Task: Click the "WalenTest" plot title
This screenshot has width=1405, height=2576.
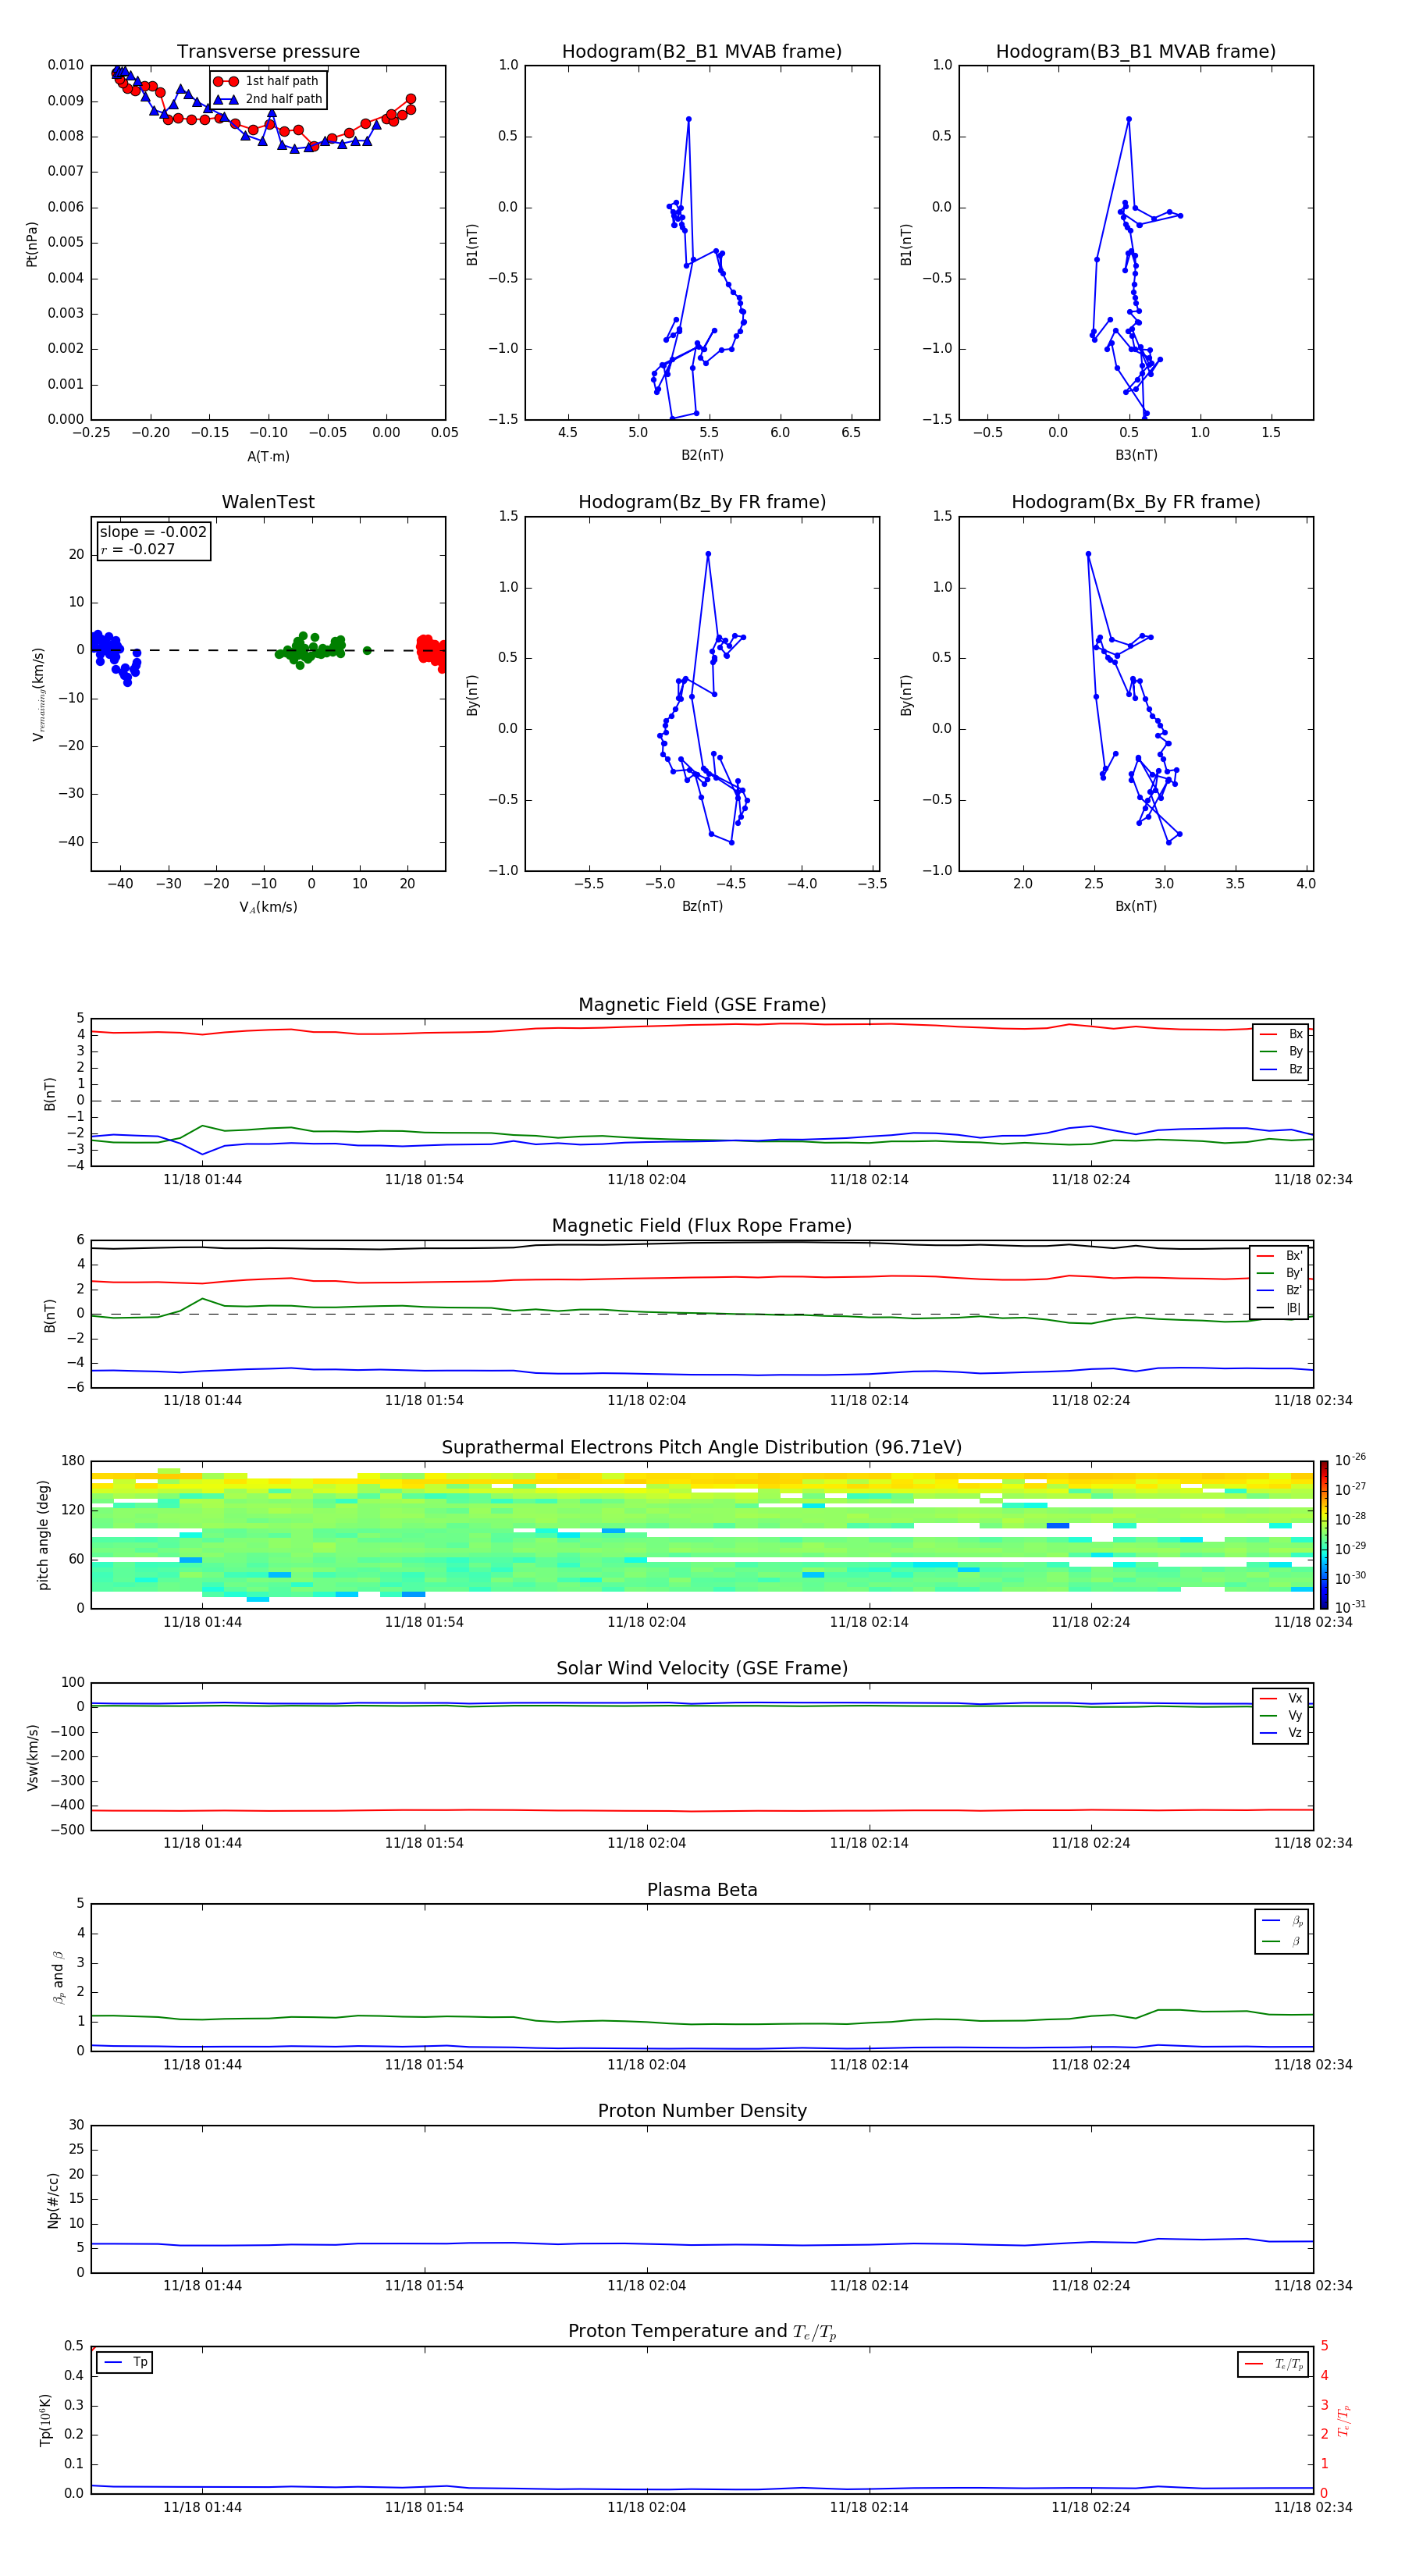Action: 268,502
